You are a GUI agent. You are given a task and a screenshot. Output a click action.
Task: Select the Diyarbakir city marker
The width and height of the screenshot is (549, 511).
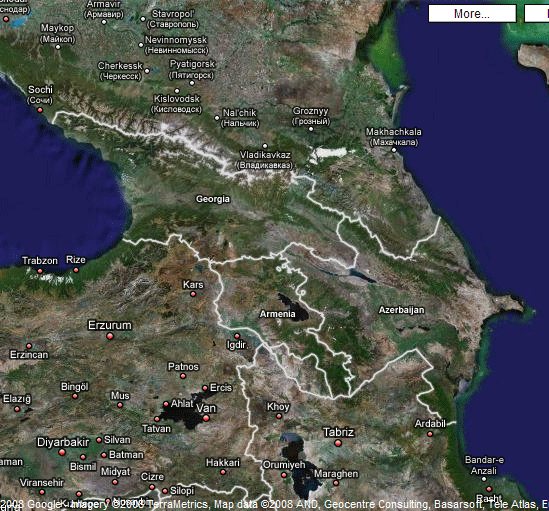(x=62, y=452)
